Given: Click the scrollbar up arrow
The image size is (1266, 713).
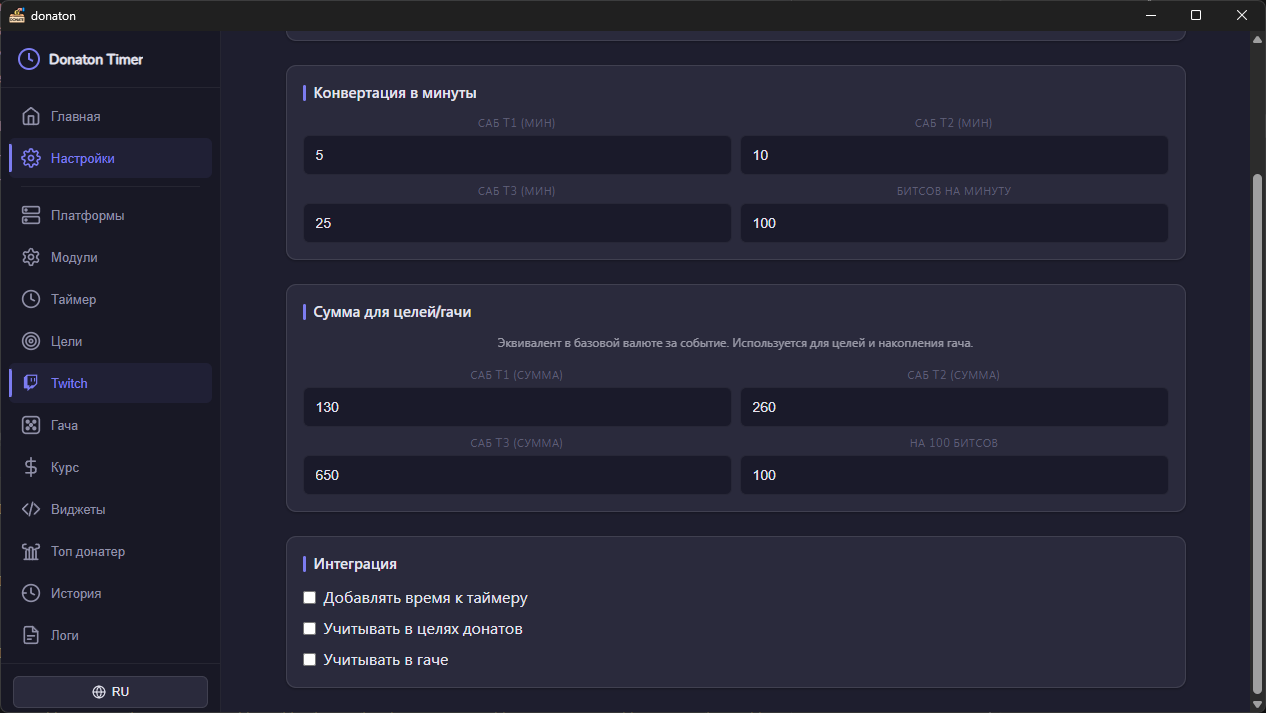Looking at the screenshot, I should 1258,38.
